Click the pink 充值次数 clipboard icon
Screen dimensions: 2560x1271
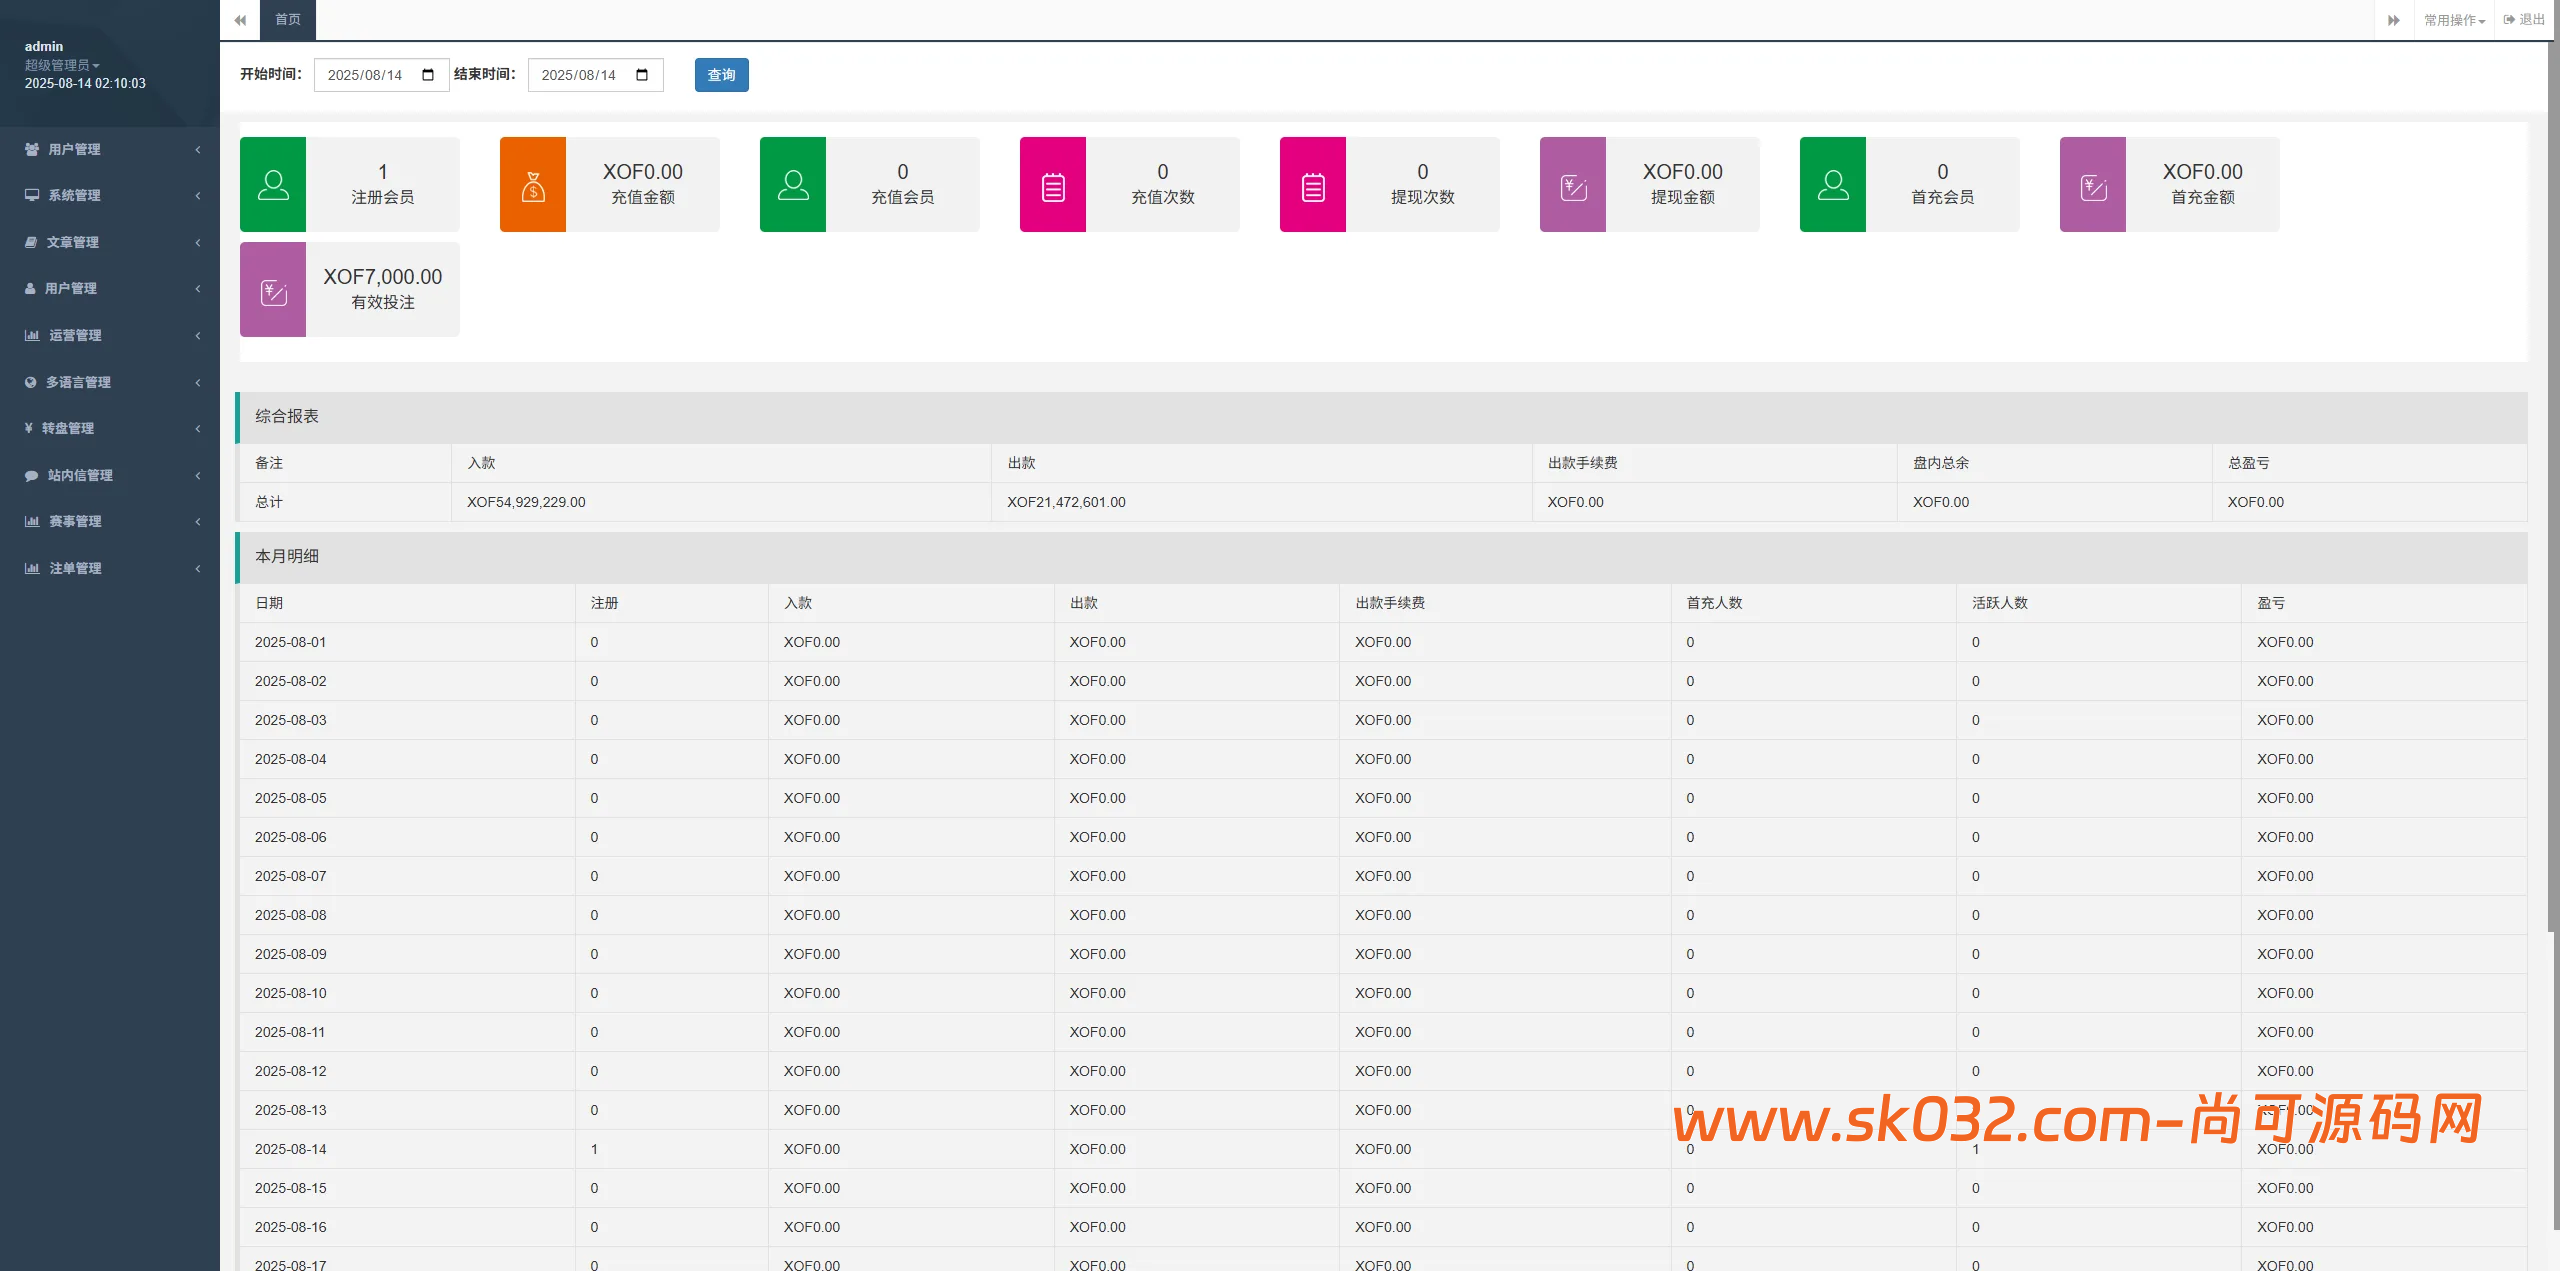coord(1053,185)
